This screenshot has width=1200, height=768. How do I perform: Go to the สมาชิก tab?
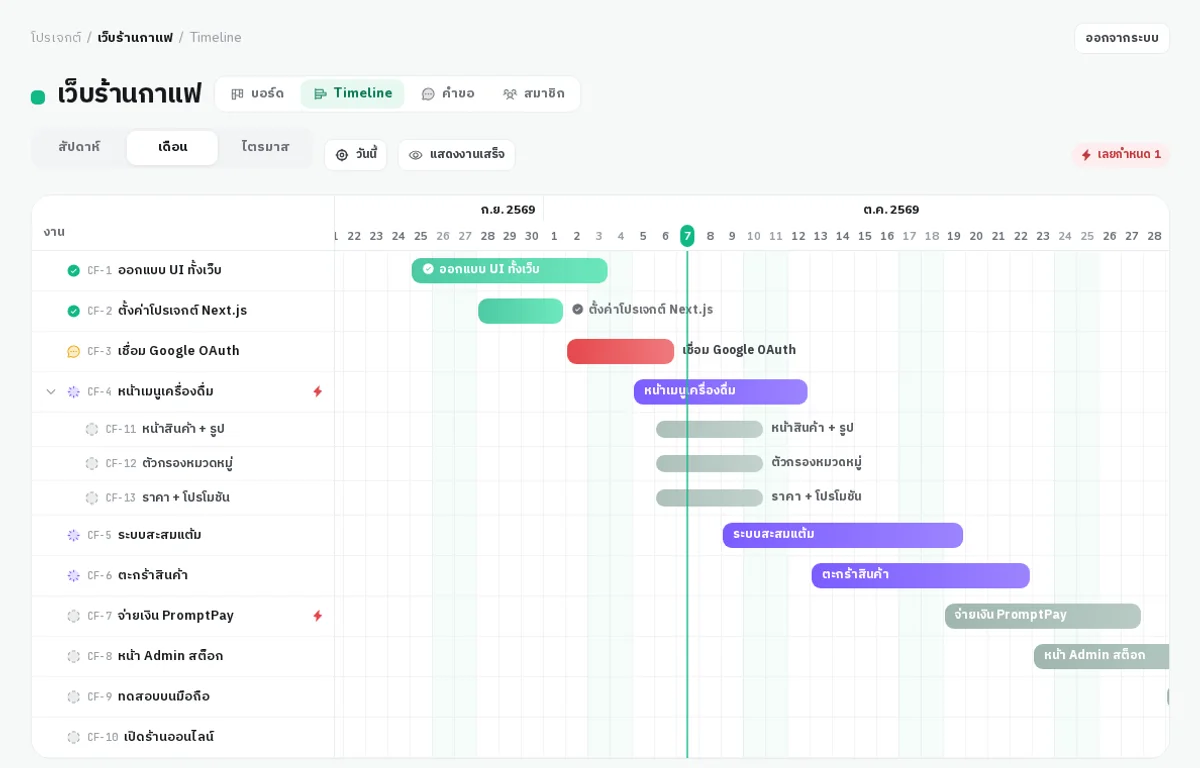pos(534,94)
